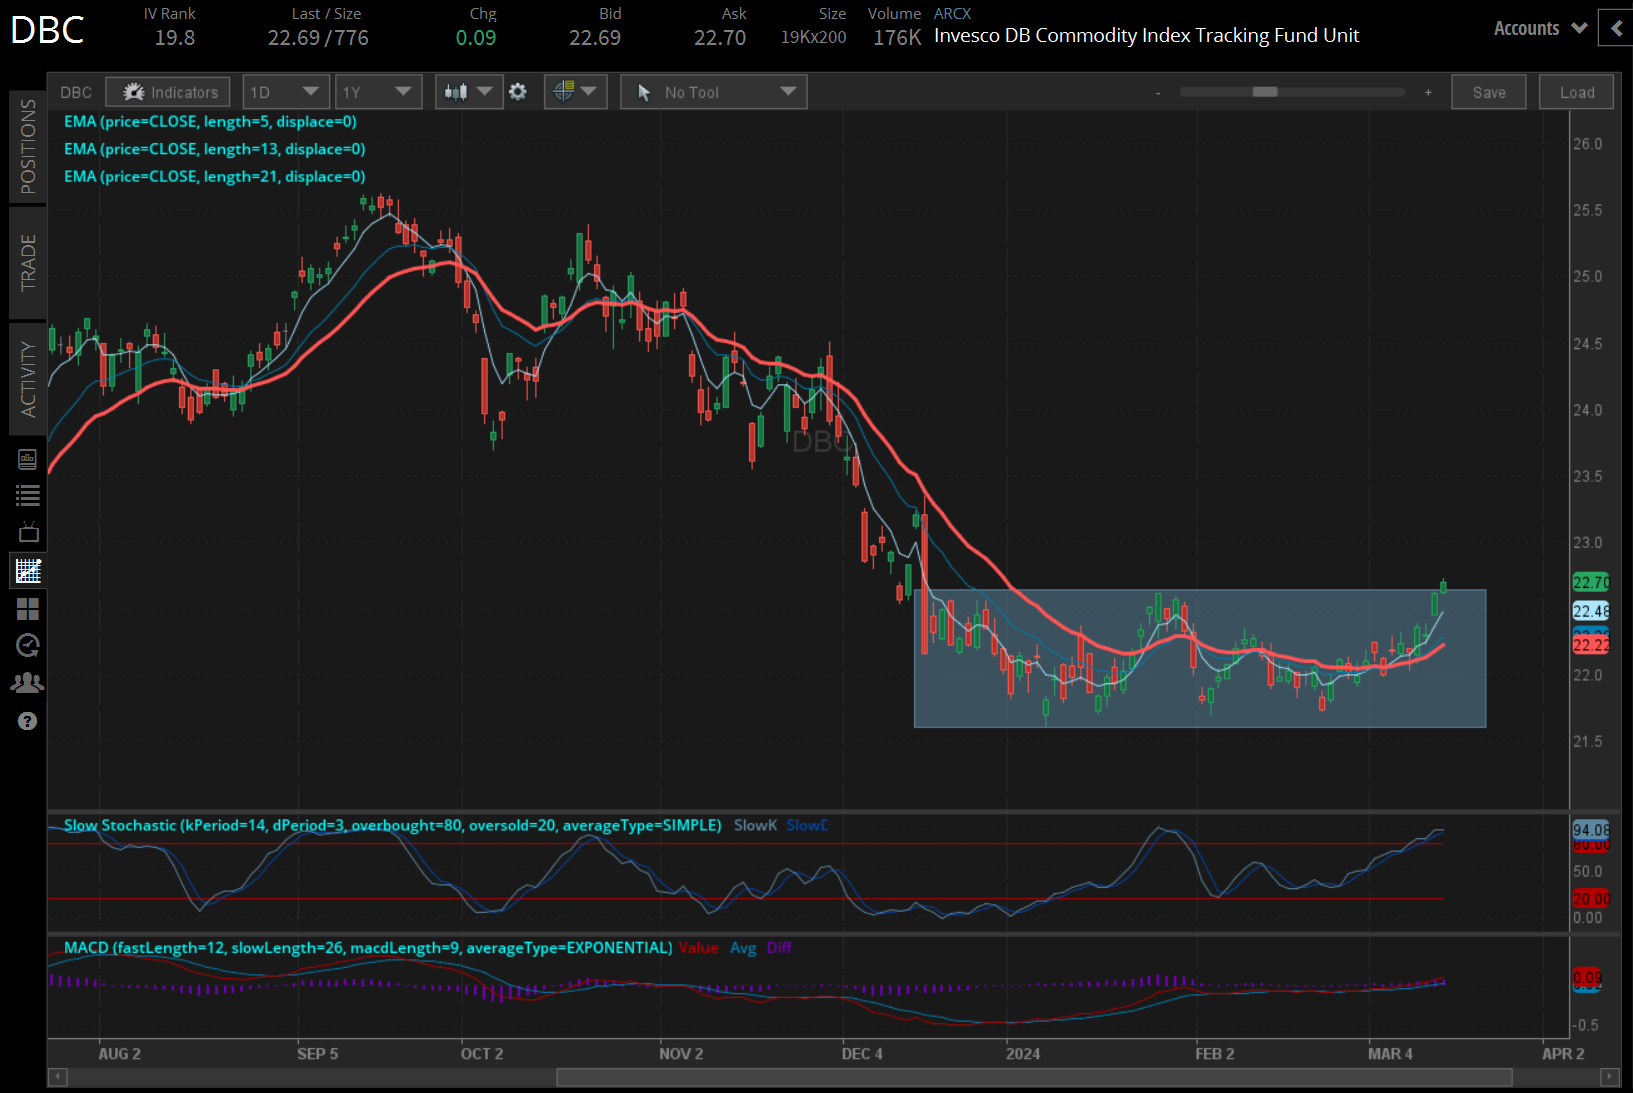1633x1093 pixels.
Task: Adjust the chart zoom slider
Action: click(1266, 91)
